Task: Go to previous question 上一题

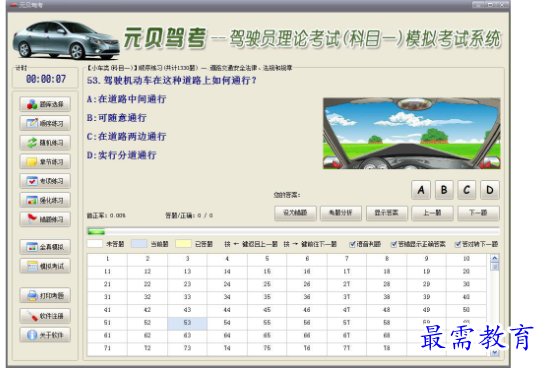Action: point(432,213)
